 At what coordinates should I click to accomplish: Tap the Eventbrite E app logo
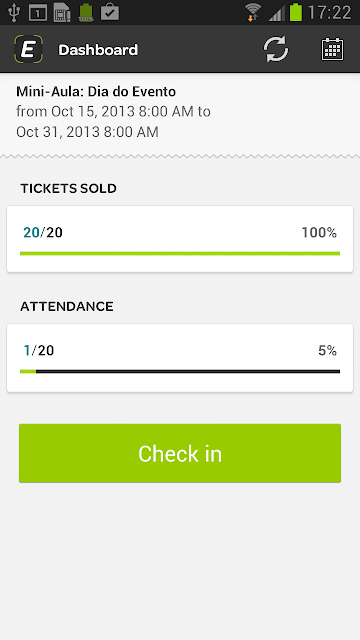29,49
